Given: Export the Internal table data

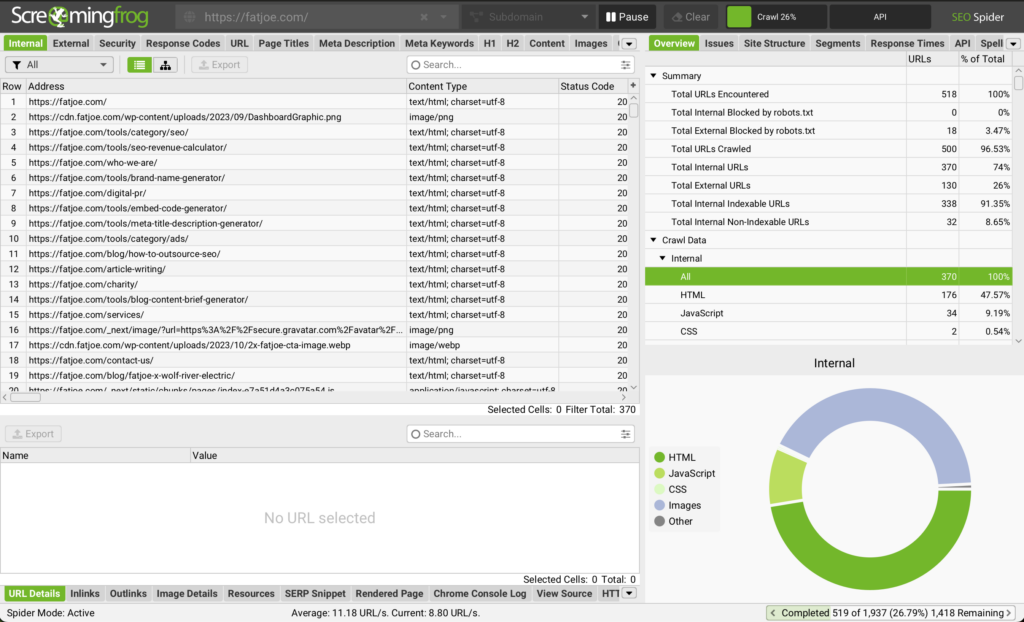Looking at the screenshot, I should (219, 65).
